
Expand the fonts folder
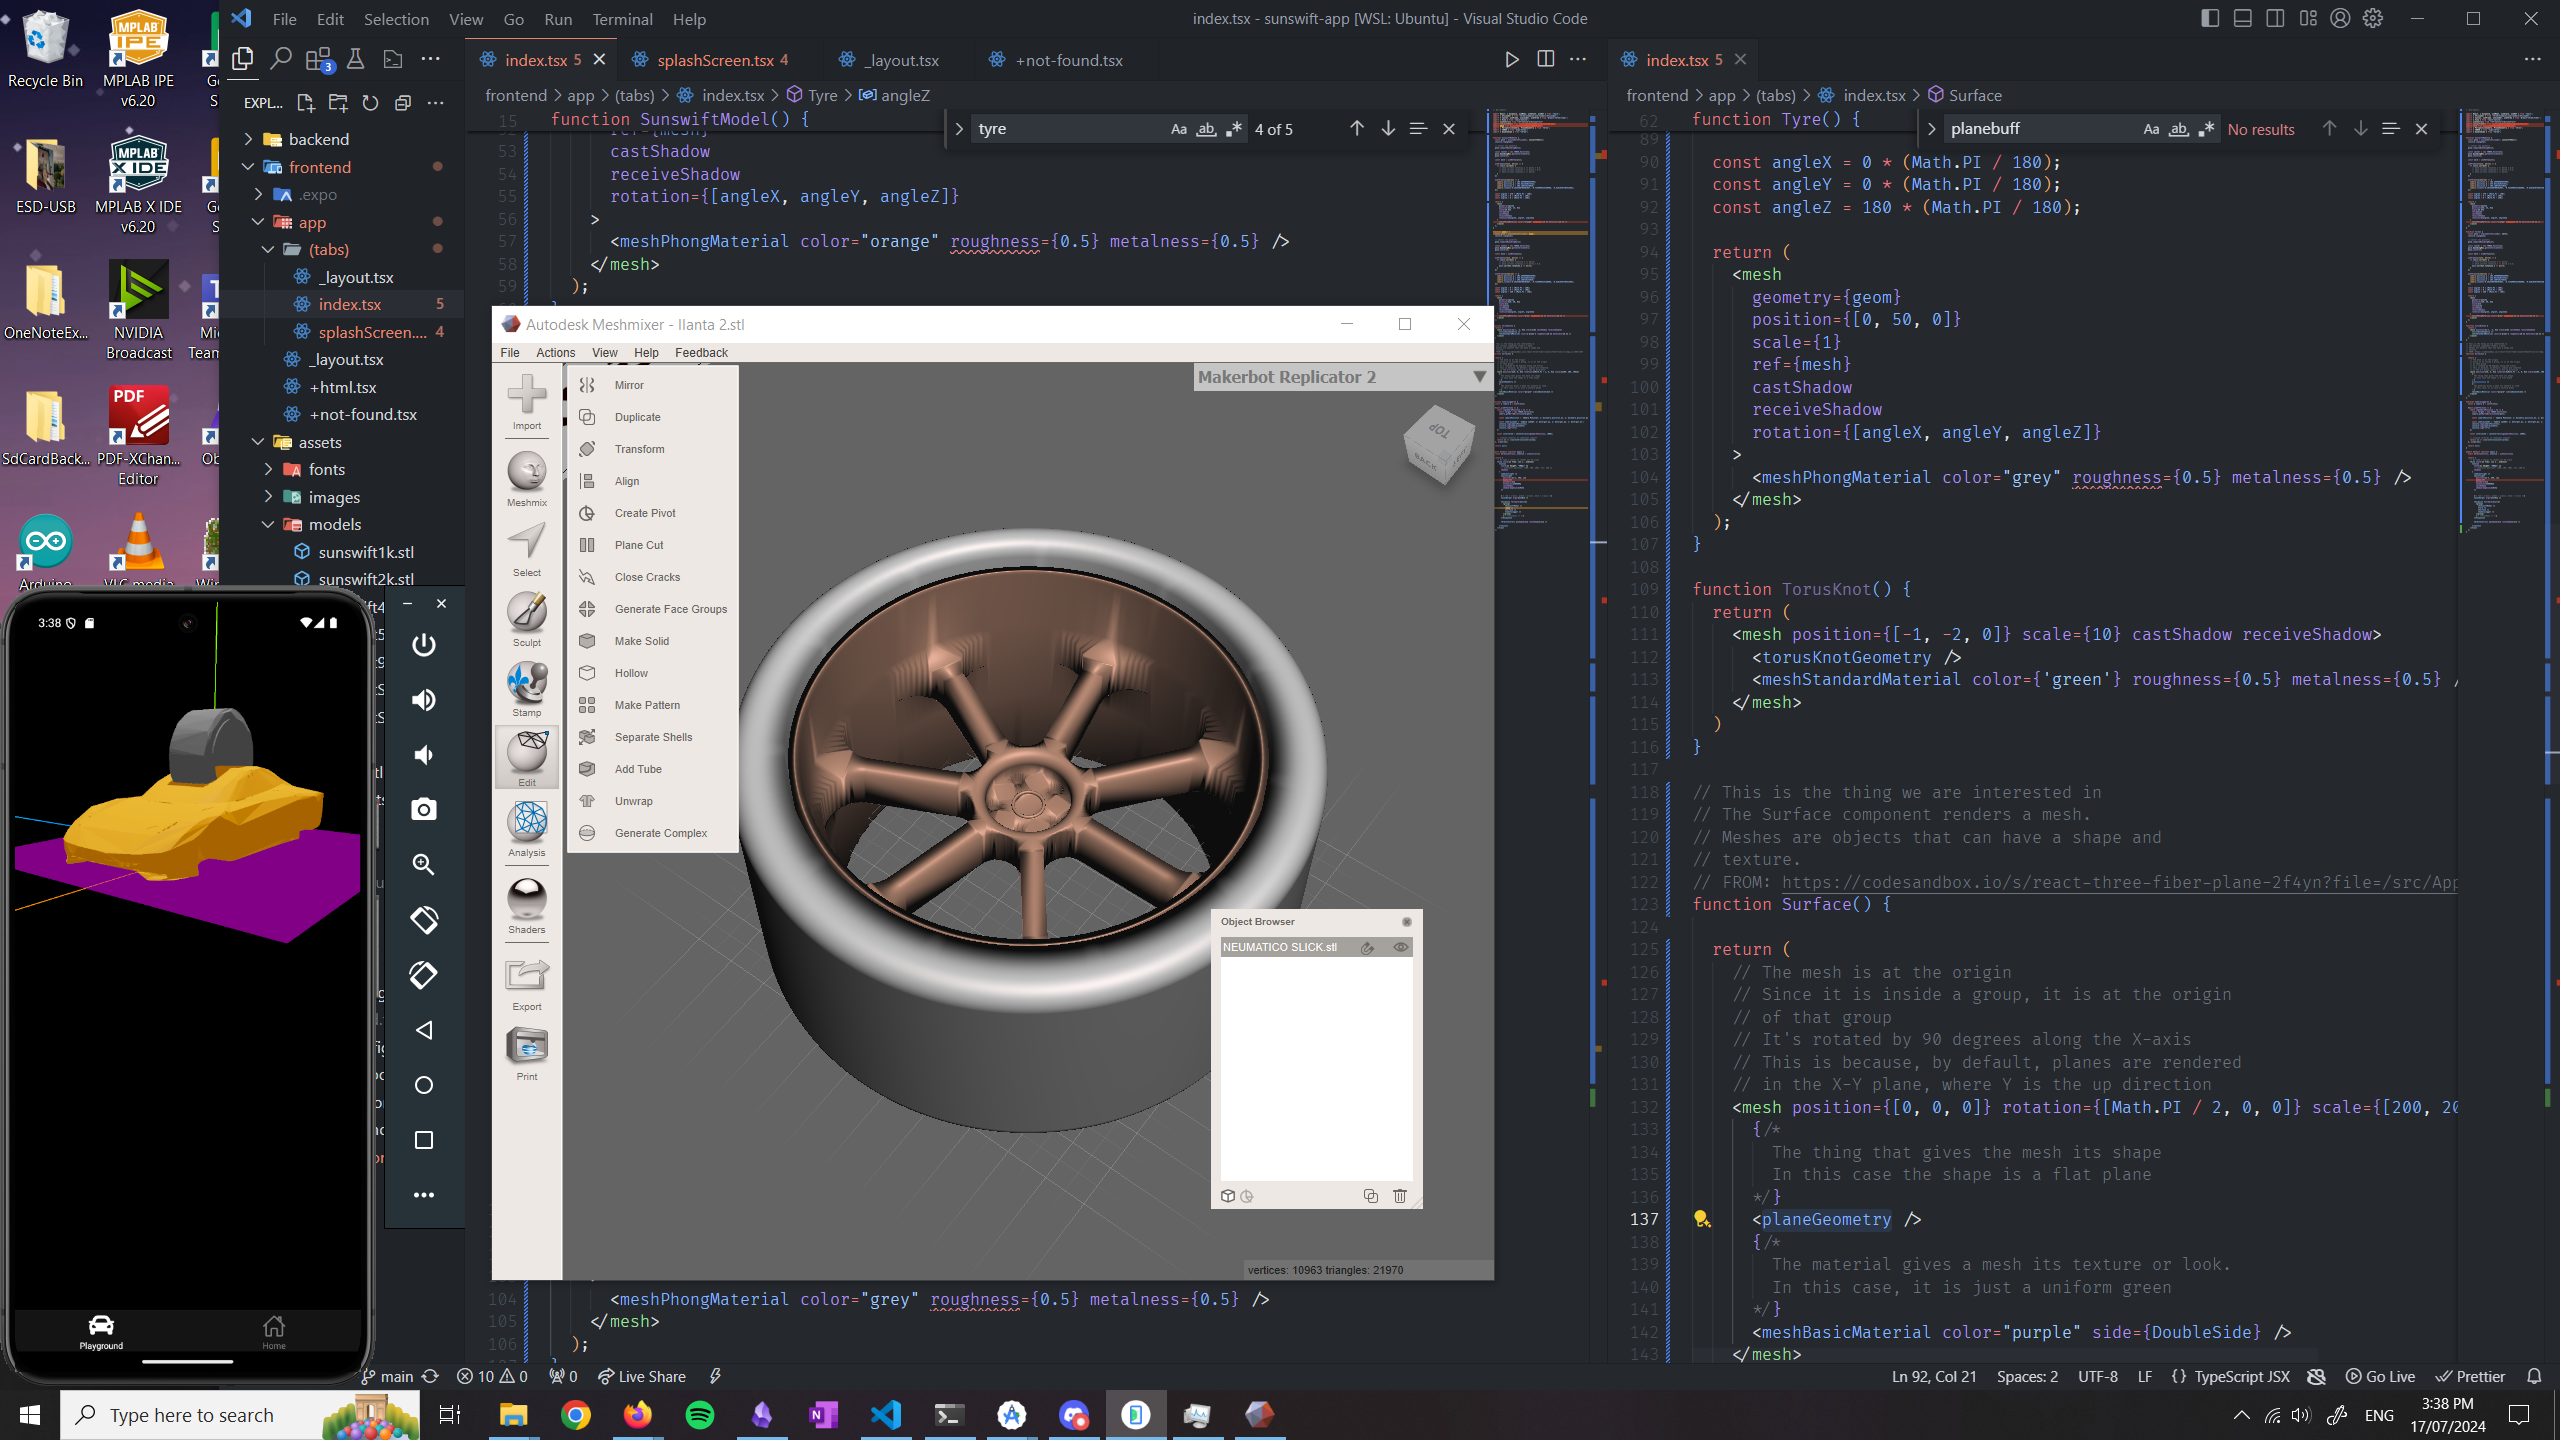(x=268, y=469)
